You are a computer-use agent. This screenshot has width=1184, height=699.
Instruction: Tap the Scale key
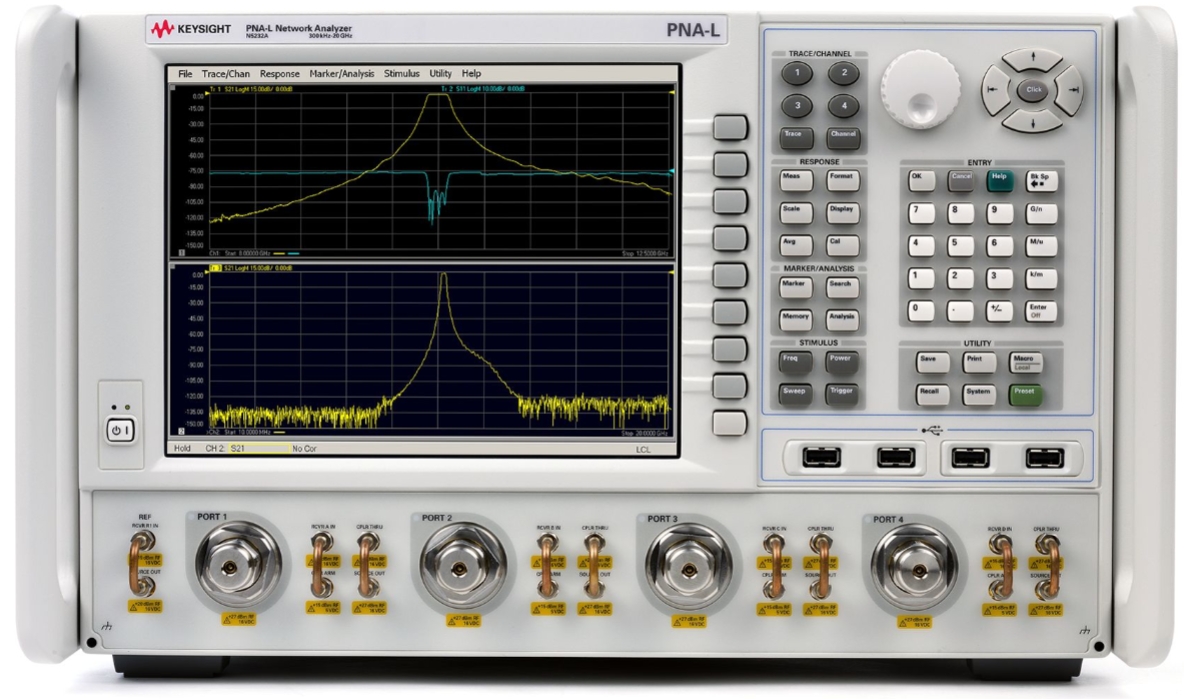click(795, 212)
